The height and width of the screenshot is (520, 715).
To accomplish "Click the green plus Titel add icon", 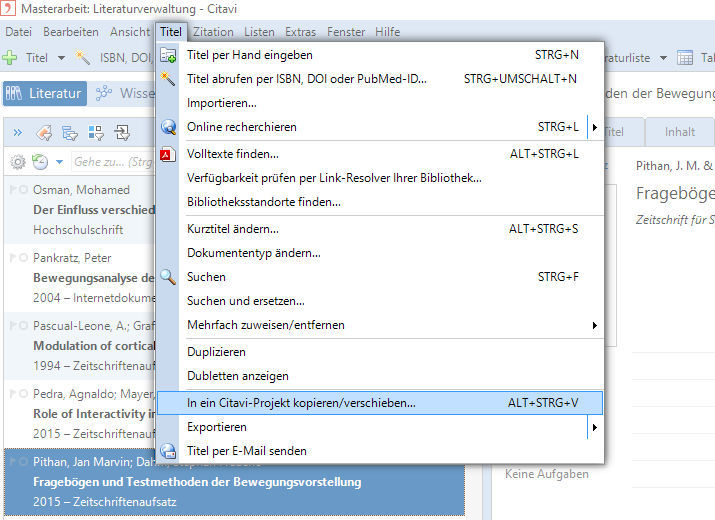I will 10,58.
